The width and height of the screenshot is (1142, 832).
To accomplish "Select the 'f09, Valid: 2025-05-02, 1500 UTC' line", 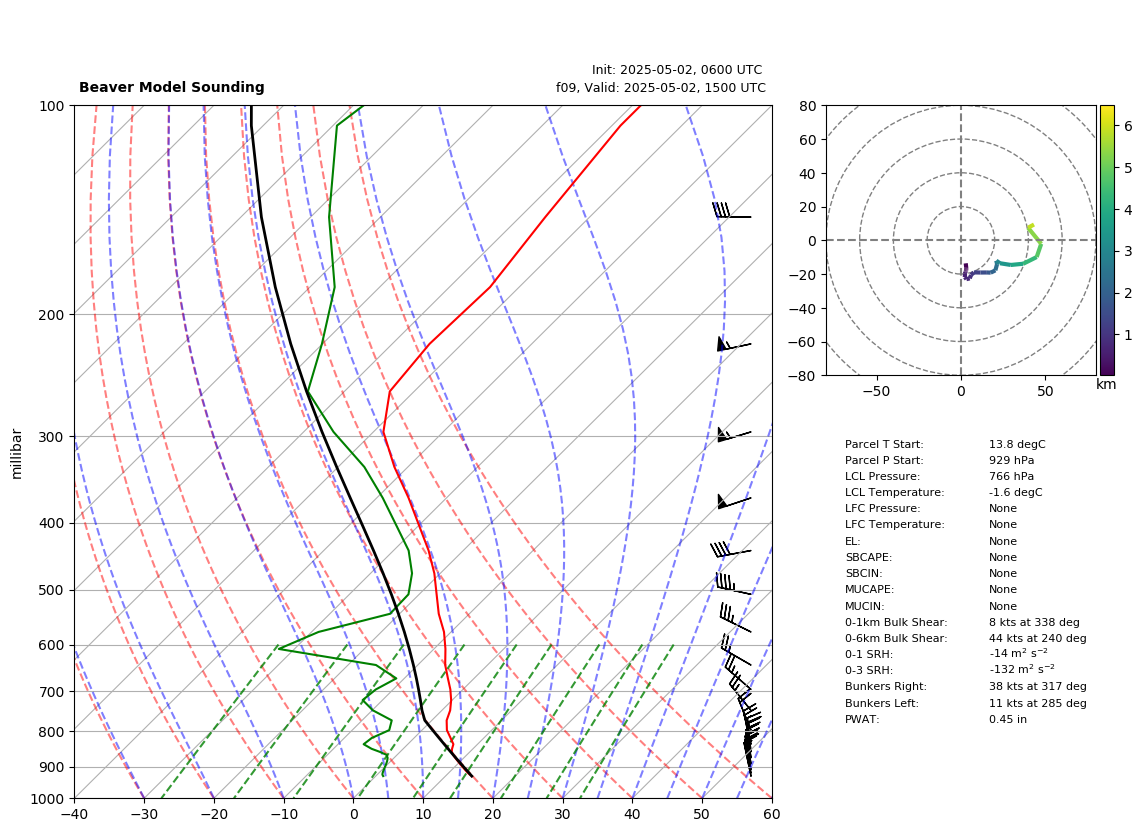I will [x=661, y=87].
